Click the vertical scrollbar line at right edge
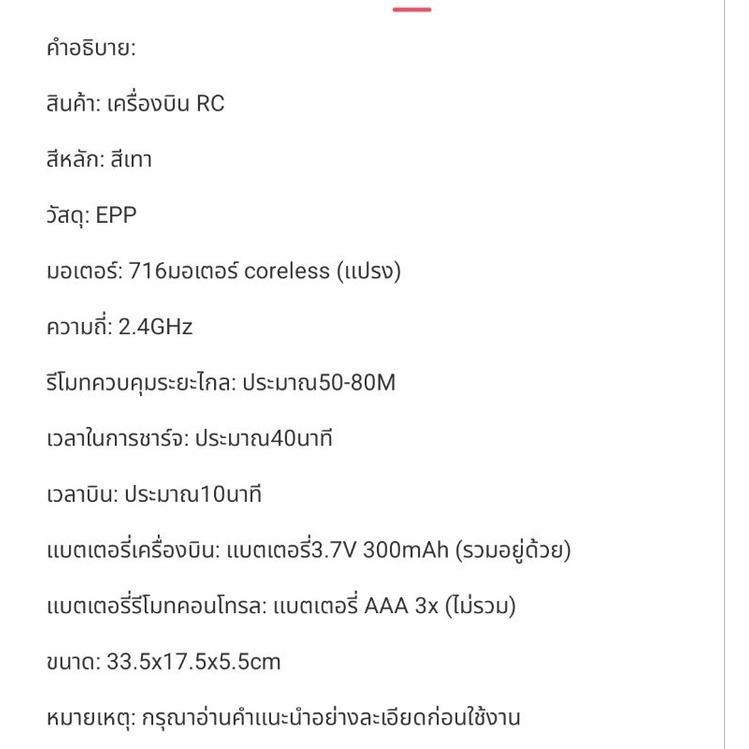This screenshot has width=749, height=749. point(725,374)
